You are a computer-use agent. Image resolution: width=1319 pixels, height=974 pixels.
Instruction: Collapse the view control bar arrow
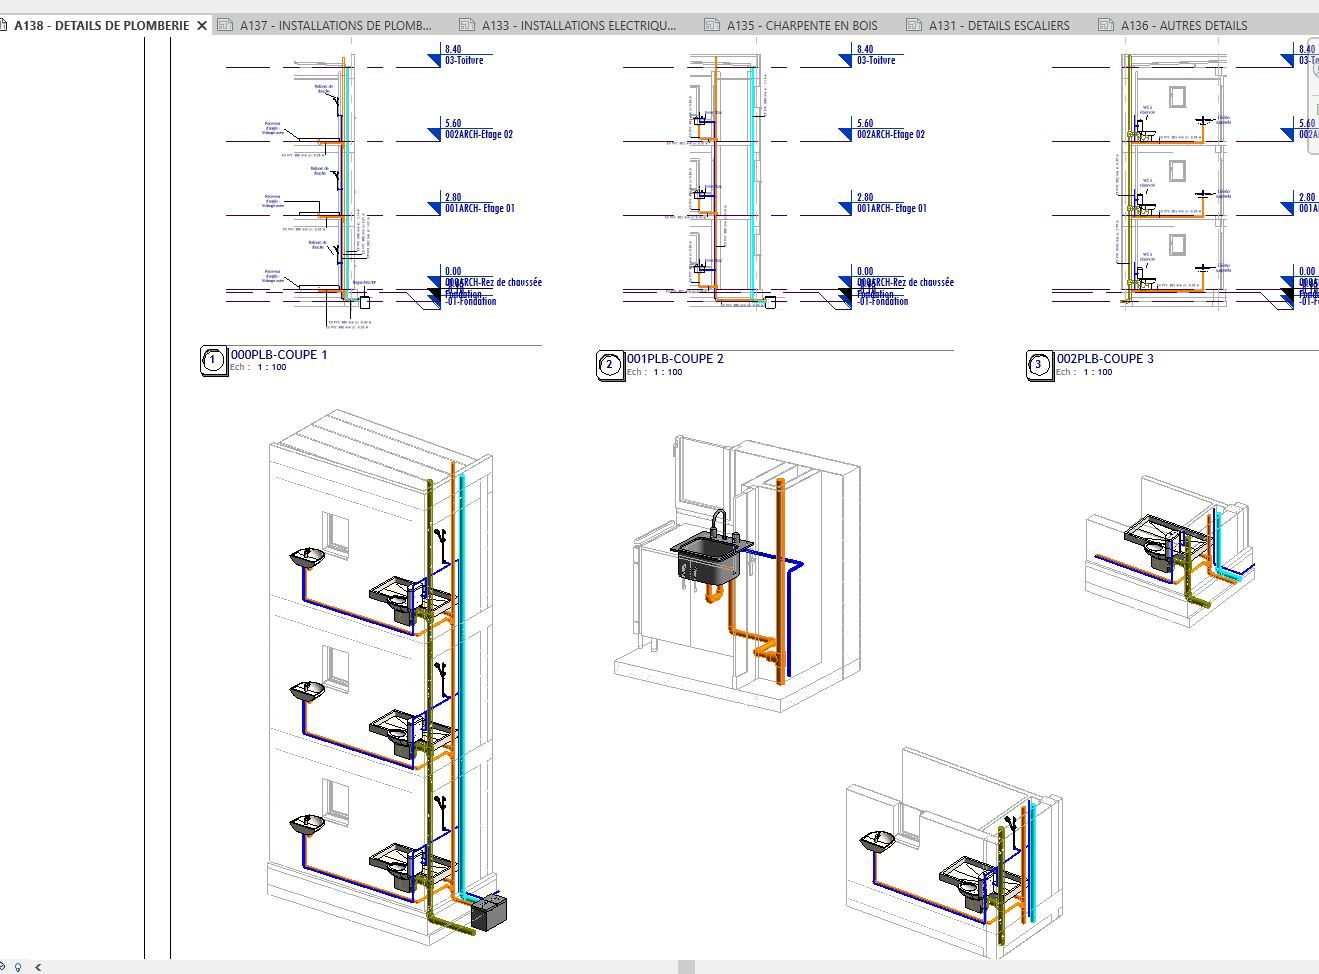pyautogui.click(x=38, y=967)
